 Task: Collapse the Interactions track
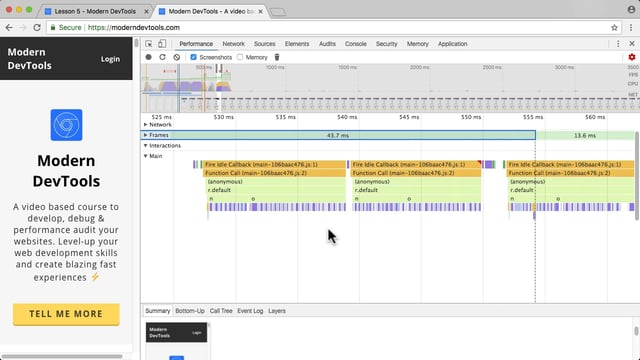(146, 146)
